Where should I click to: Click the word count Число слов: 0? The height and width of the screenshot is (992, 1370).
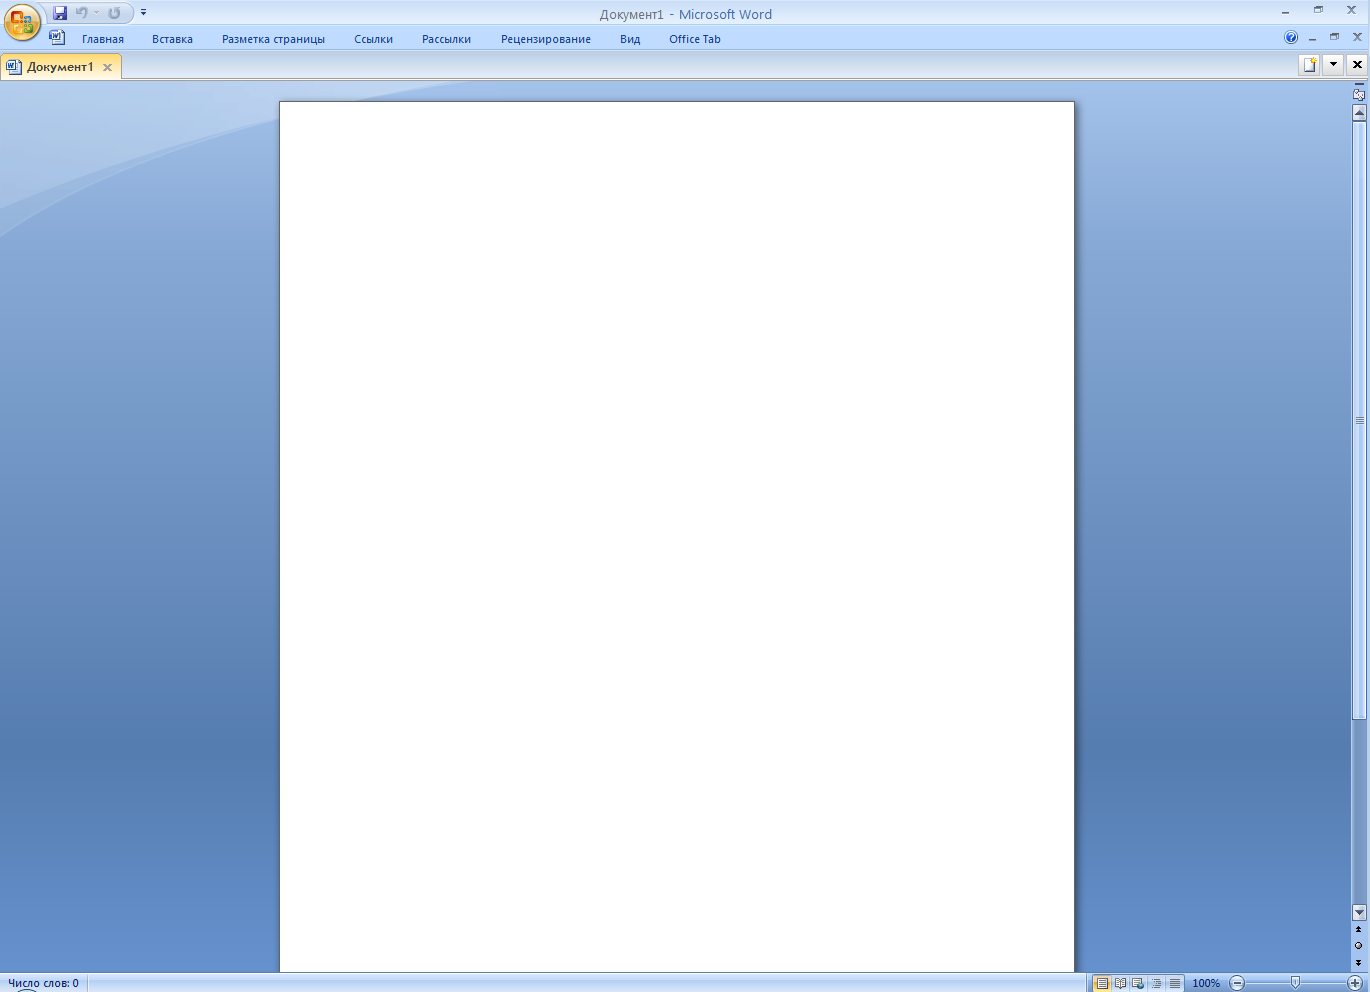coord(43,983)
